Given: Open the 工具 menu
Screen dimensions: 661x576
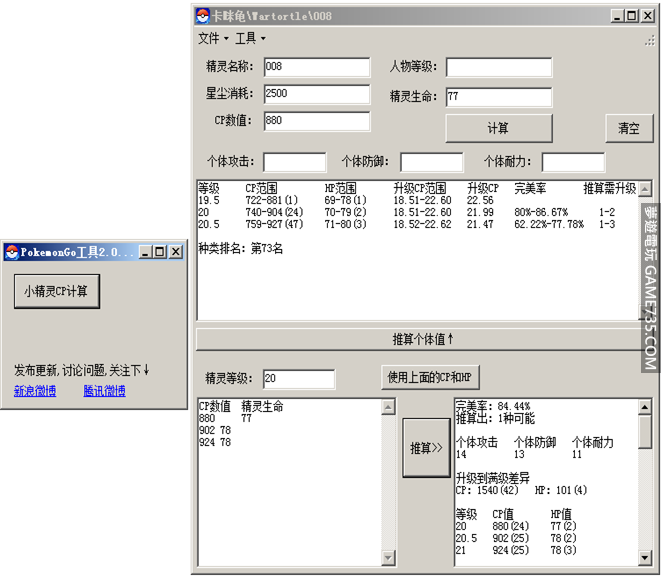Looking at the screenshot, I should click(249, 39).
